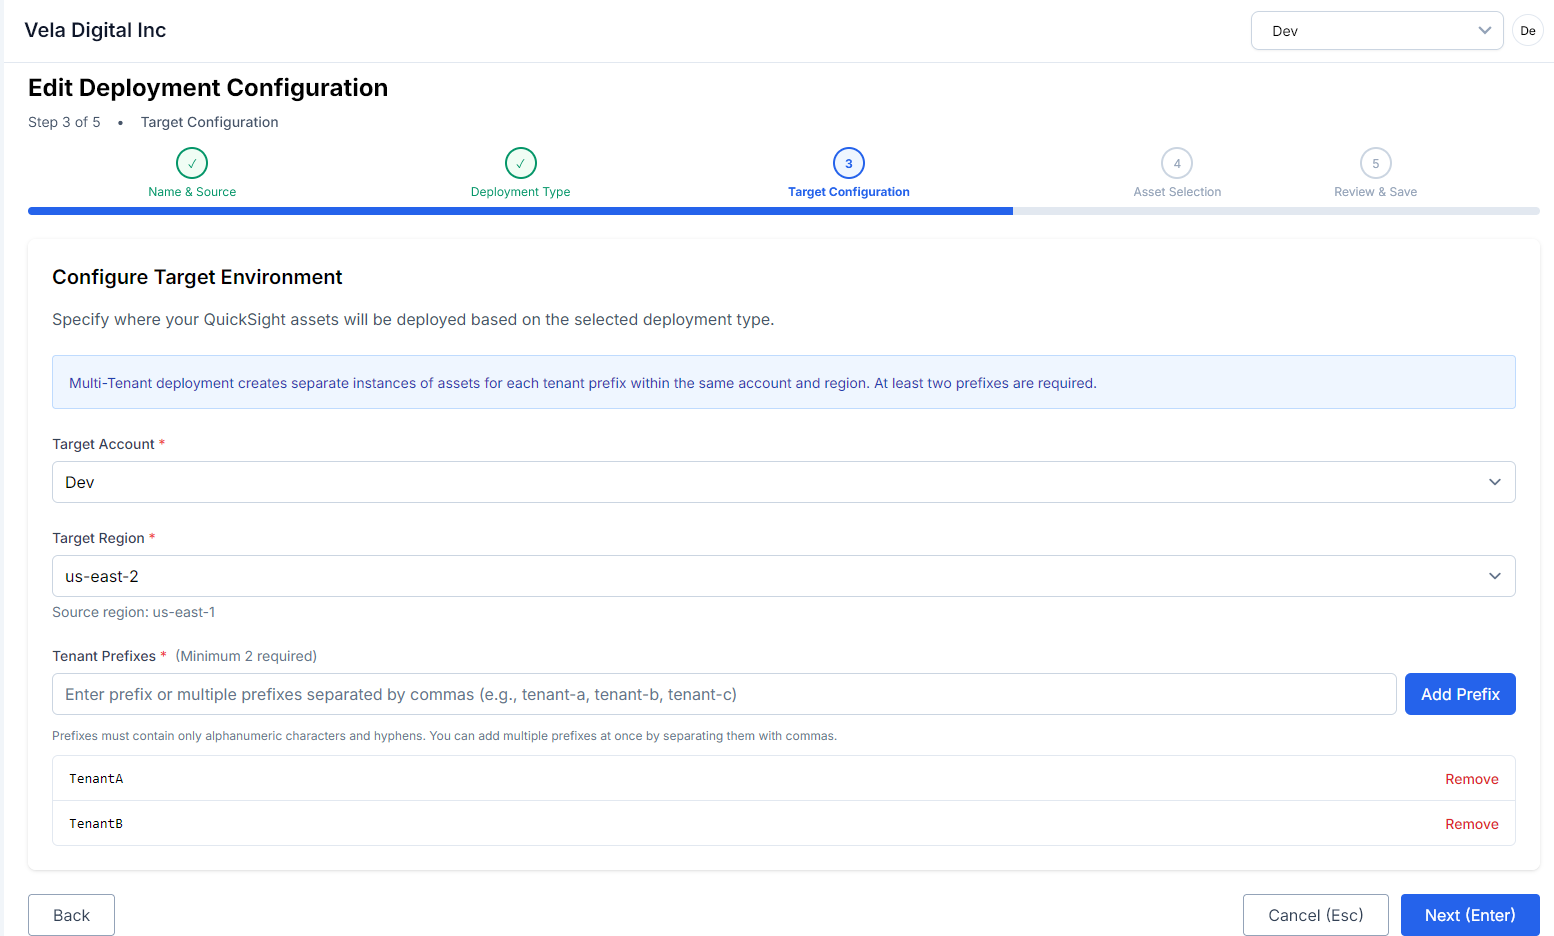This screenshot has width=1554, height=936.
Task: Select the step 3 Target Configuration circle
Action: 849,163
